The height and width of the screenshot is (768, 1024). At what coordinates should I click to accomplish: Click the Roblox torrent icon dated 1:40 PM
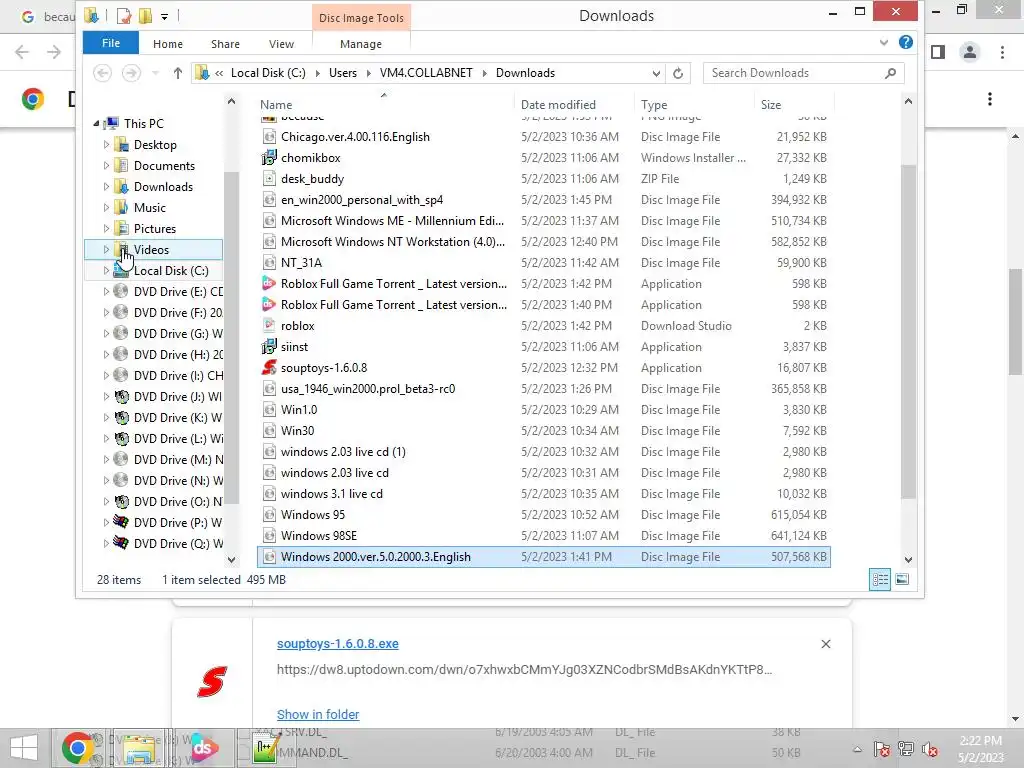[x=269, y=305]
